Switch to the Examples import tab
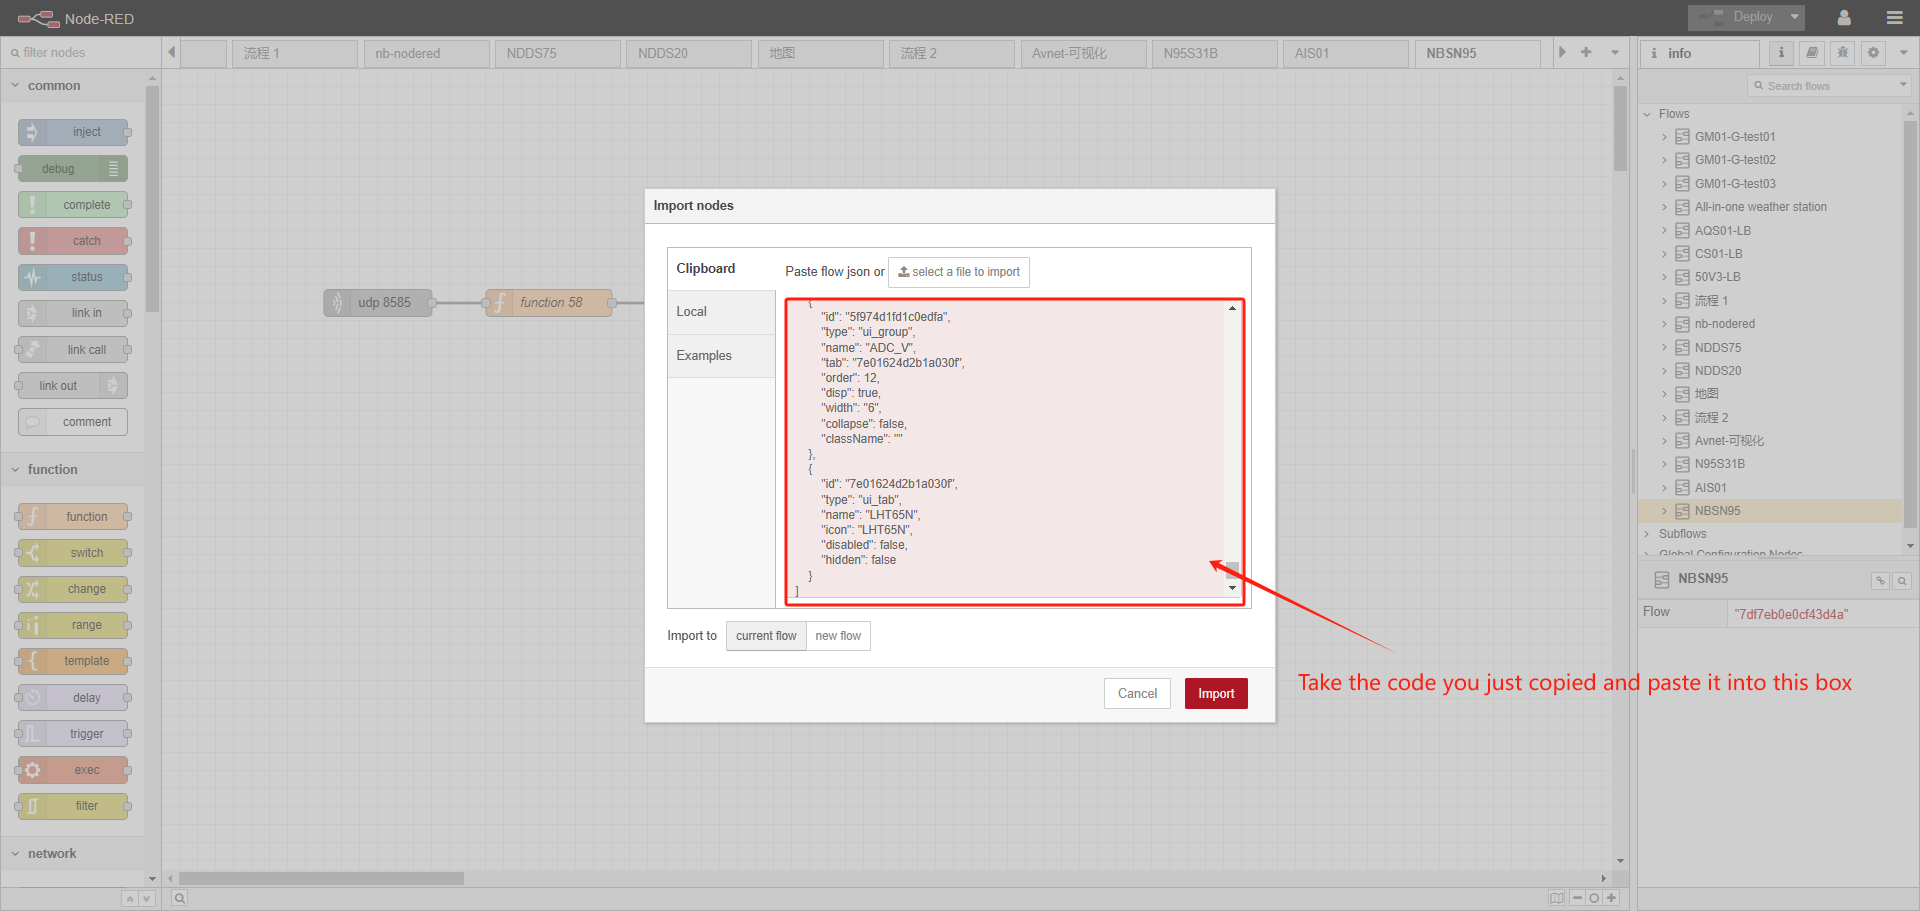Screen dimensions: 1920x911 (x=722, y=356)
